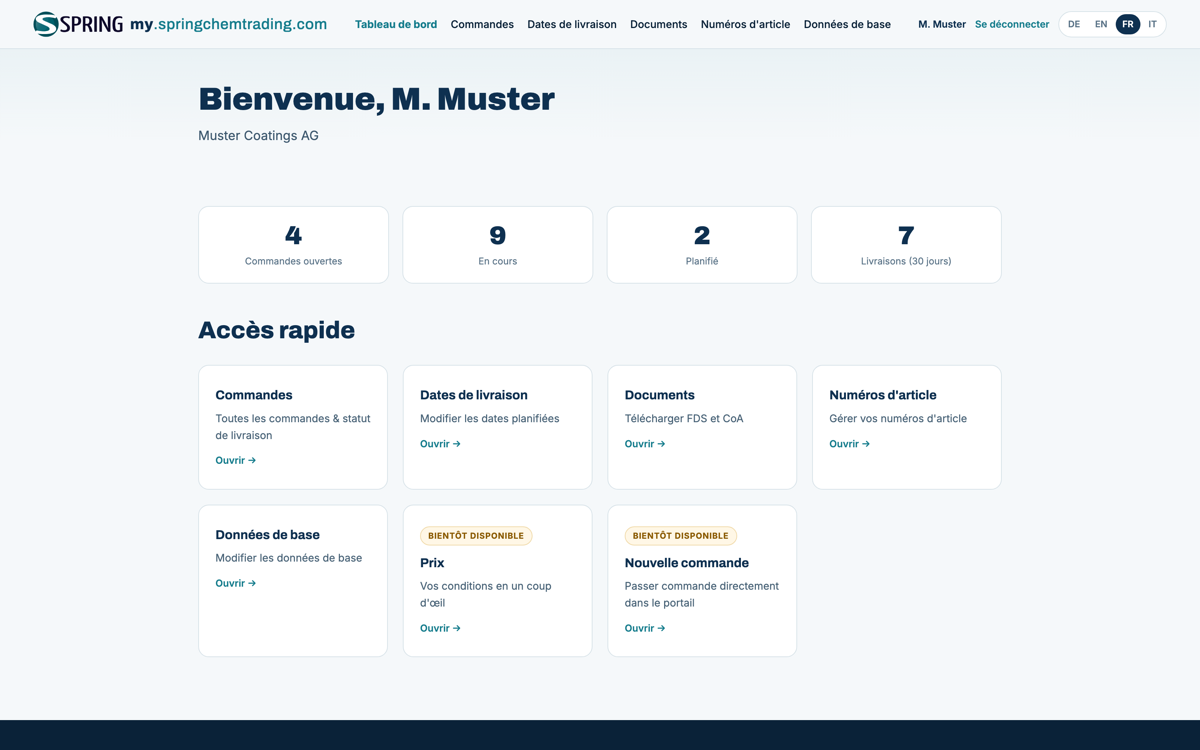Viewport: 1200px width, 750px height.
Task: Click Ouvrir in the Prix card
Action: pos(440,628)
